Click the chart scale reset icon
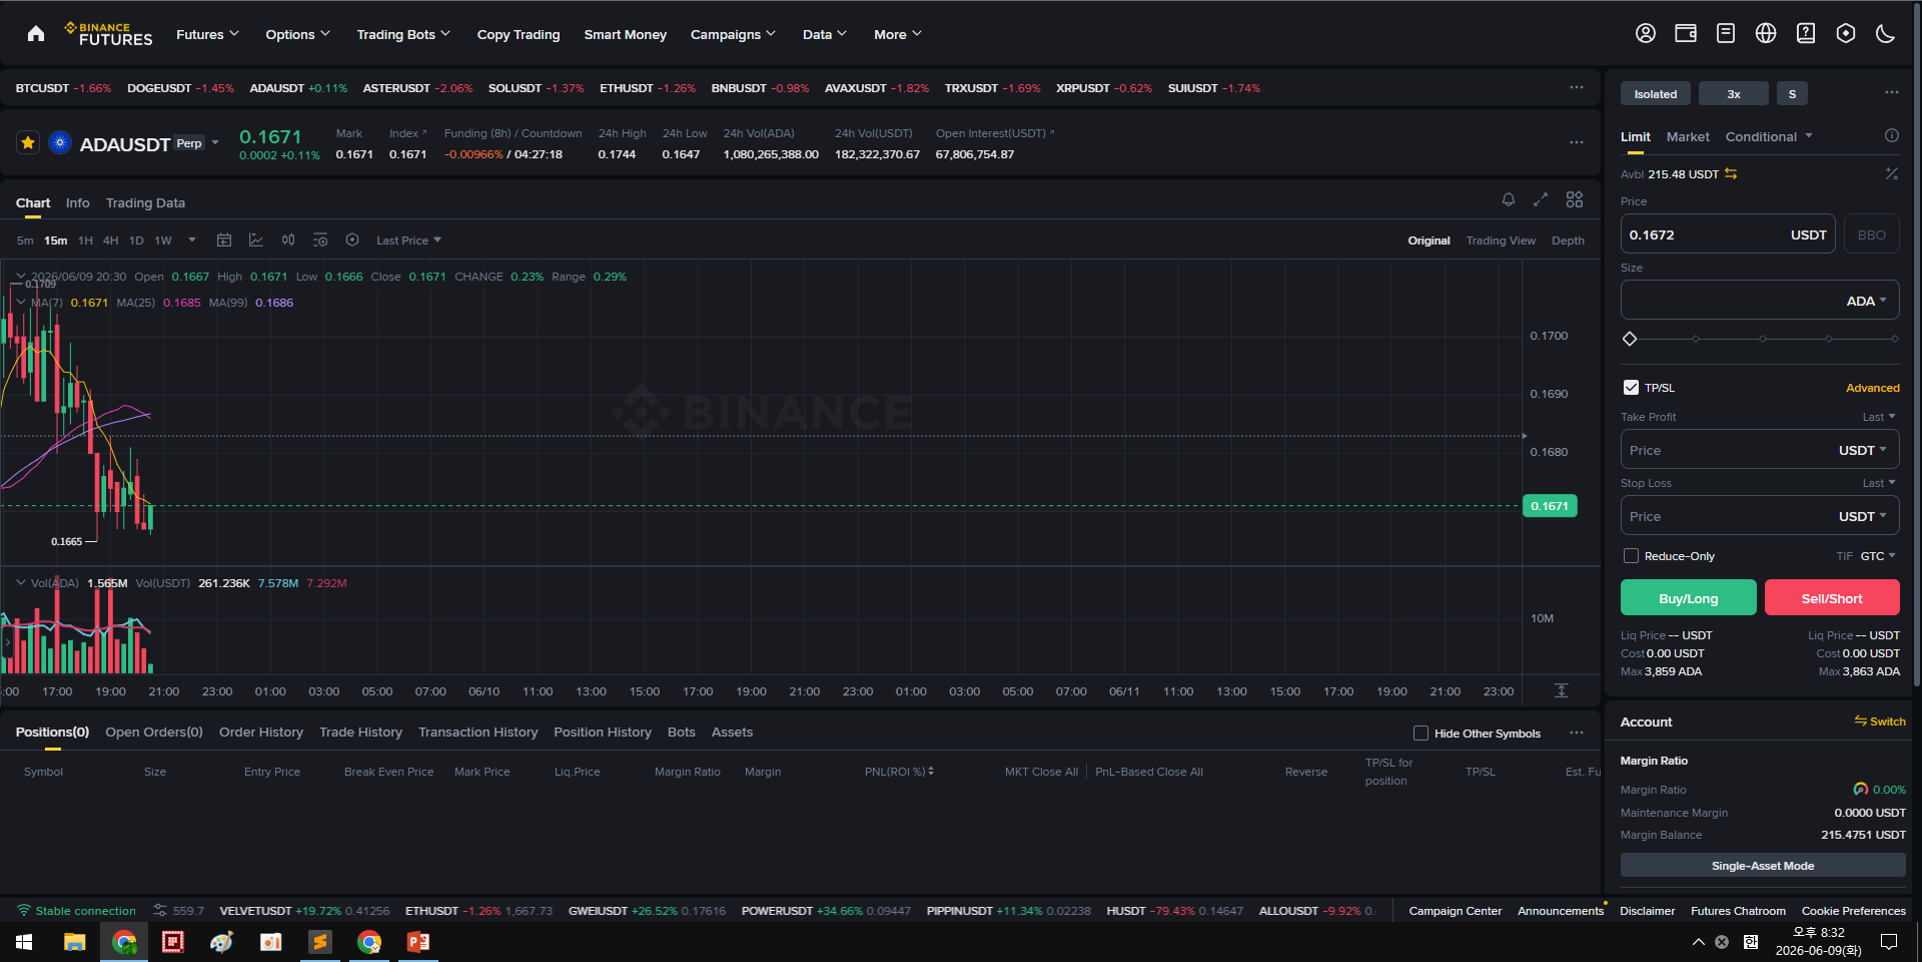Screen dimensions: 1922x962 pyautogui.click(x=1561, y=691)
